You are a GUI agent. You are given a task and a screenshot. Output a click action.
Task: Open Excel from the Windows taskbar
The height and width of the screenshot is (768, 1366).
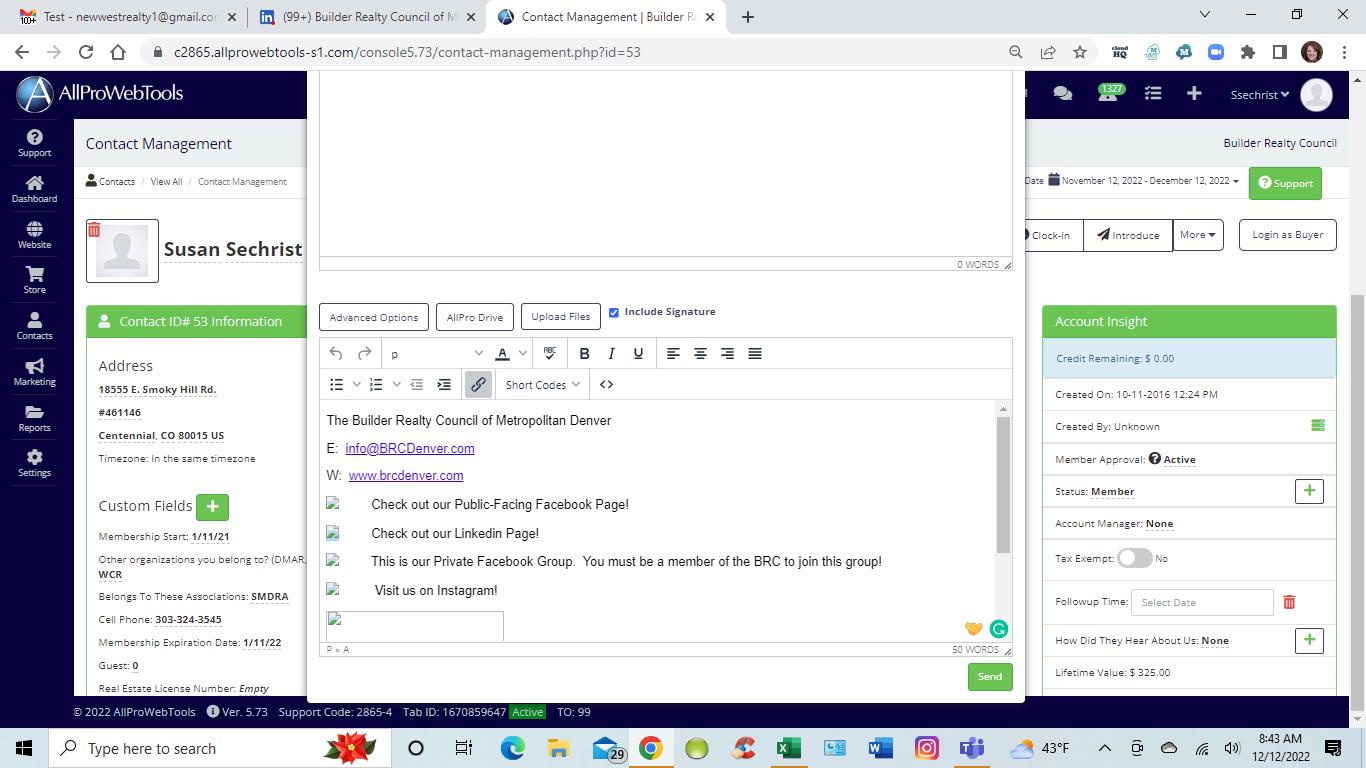[x=789, y=748]
